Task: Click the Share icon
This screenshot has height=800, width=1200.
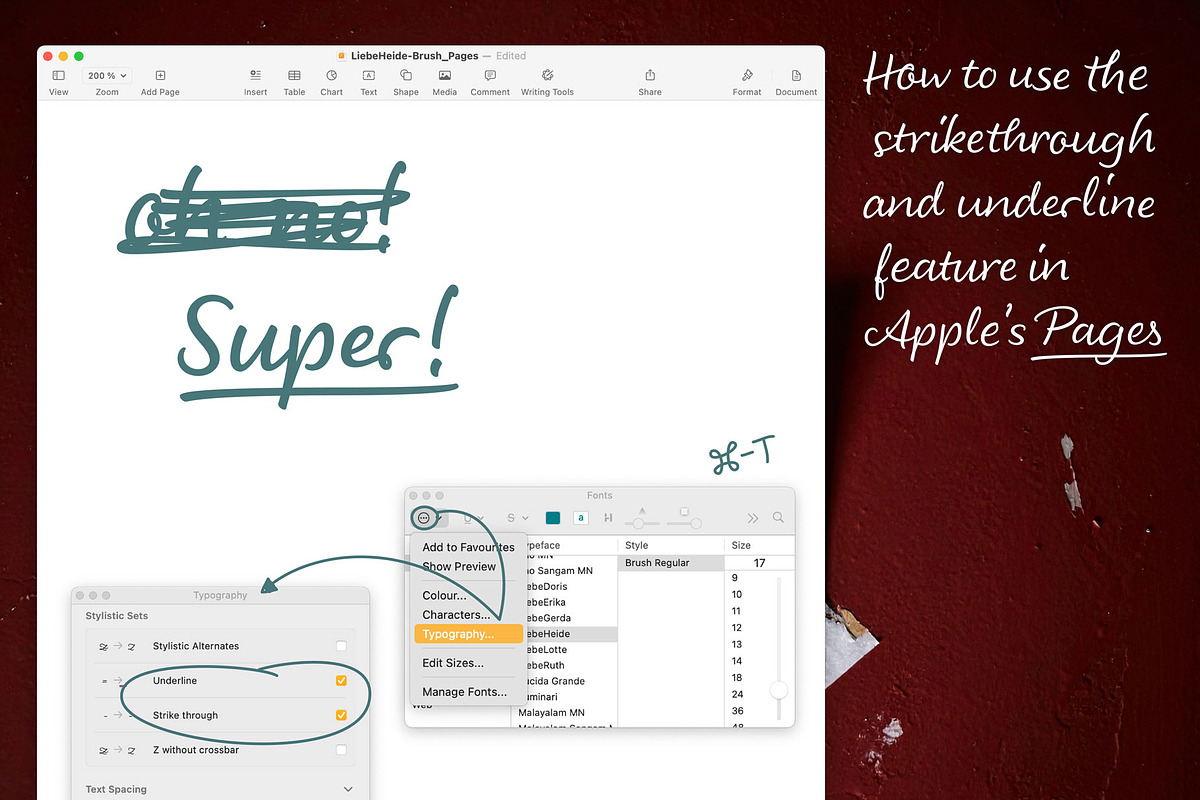Action: coord(650,75)
